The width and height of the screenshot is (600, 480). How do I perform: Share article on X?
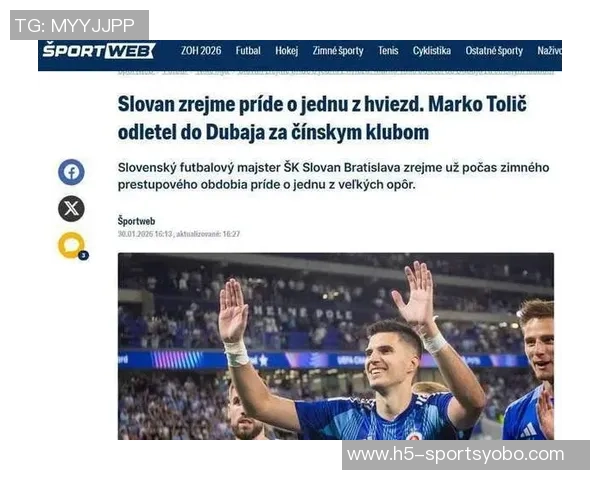click(x=71, y=209)
